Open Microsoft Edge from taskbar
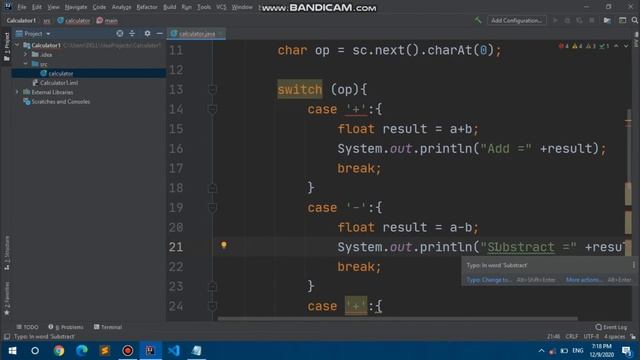This screenshot has height=360, width=640. pos(82,351)
